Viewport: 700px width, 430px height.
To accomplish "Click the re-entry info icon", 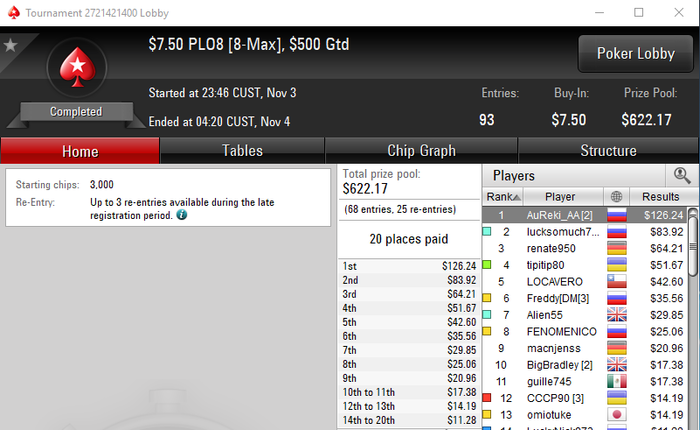I will pyautogui.click(x=182, y=215).
